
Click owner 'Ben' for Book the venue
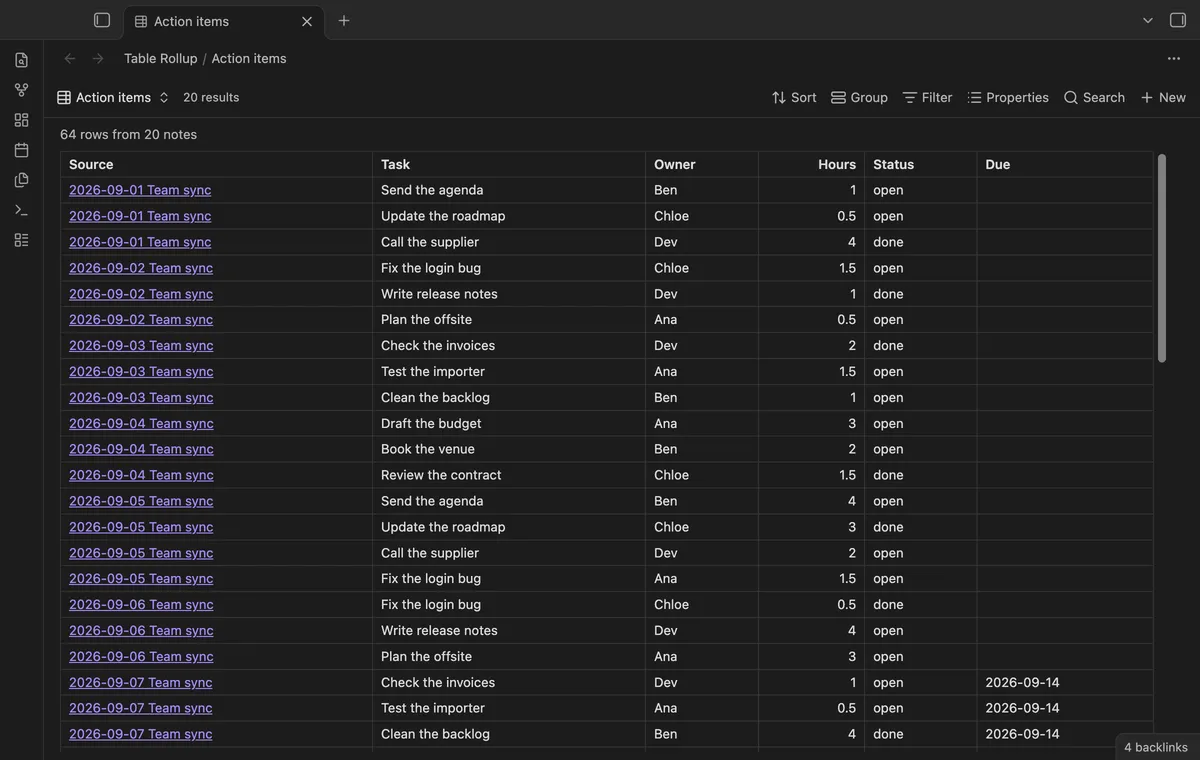(665, 449)
